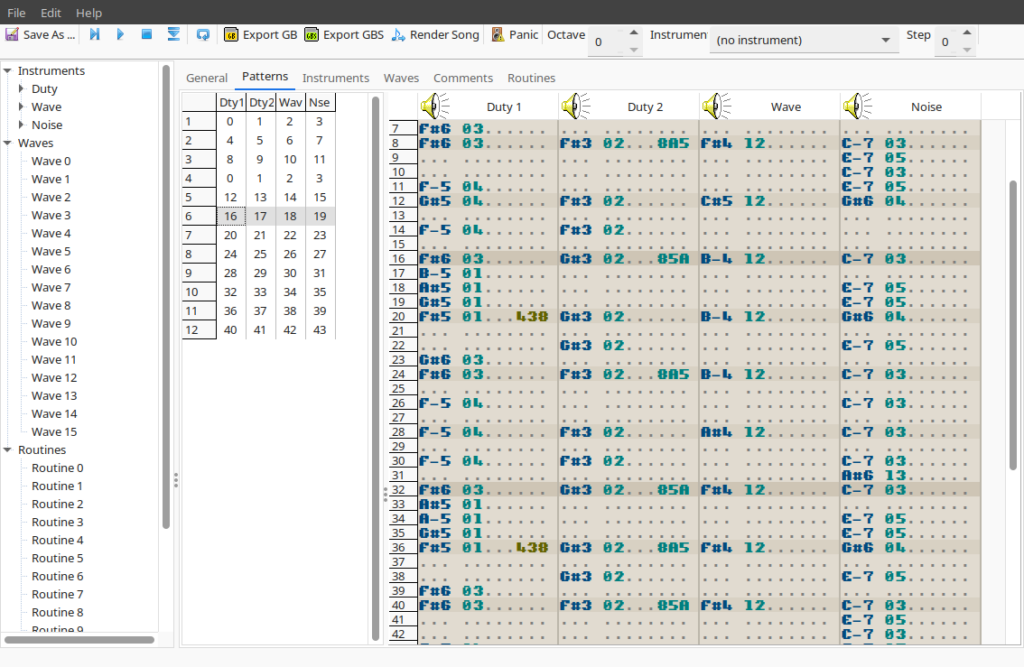Click the Render Song music note icon
This screenshot has width=1024, height=667.
[399, 35]
